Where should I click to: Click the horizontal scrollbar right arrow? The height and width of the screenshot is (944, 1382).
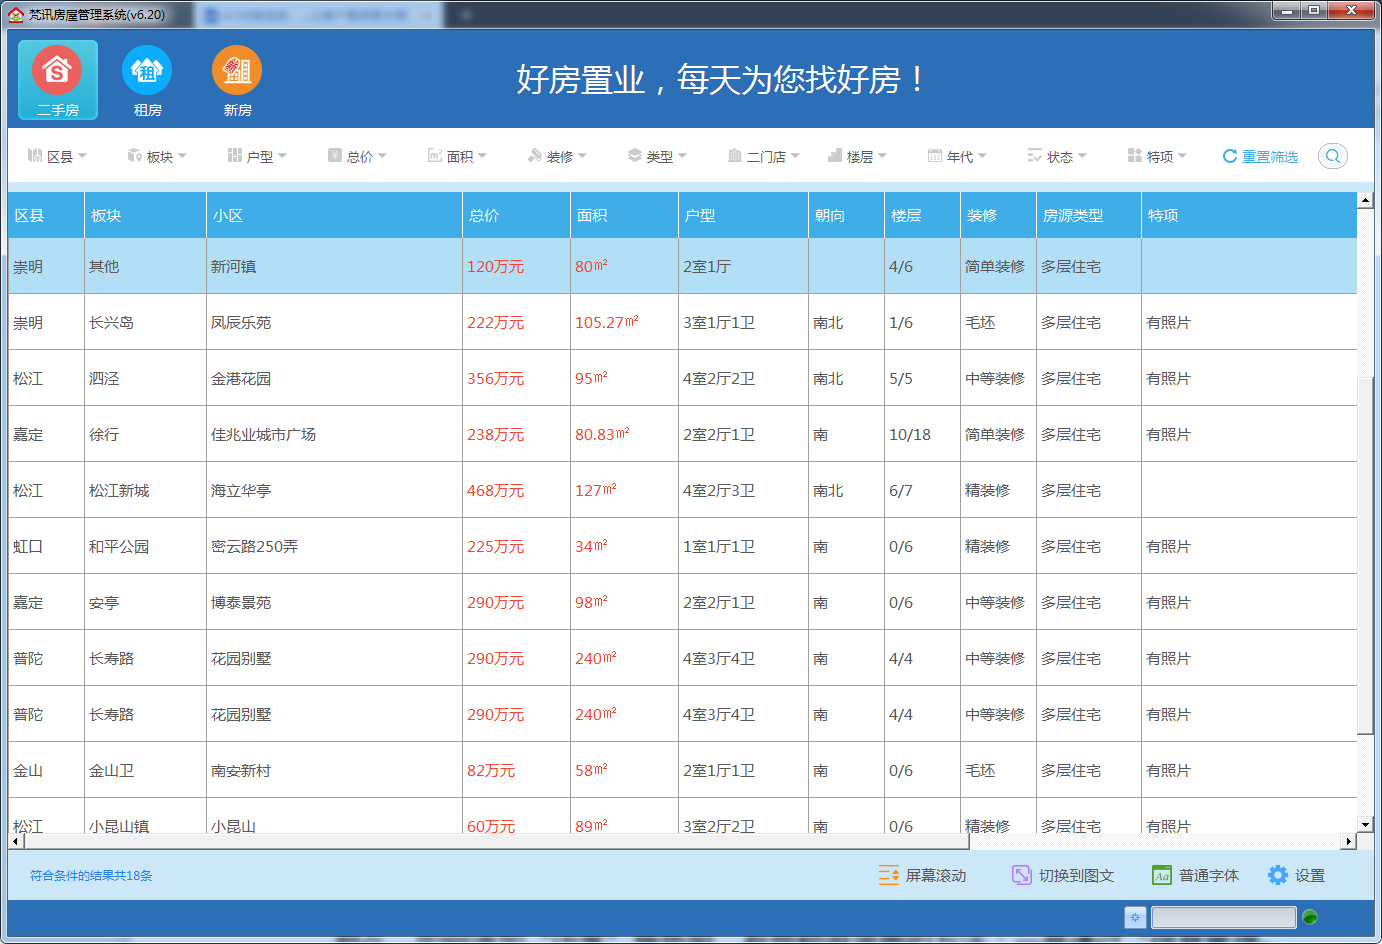click(1348, 842)
